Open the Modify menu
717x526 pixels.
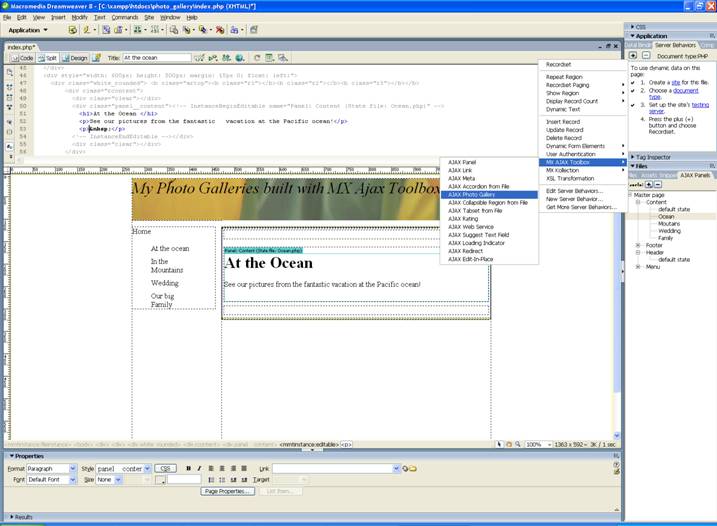coord(80,17)
